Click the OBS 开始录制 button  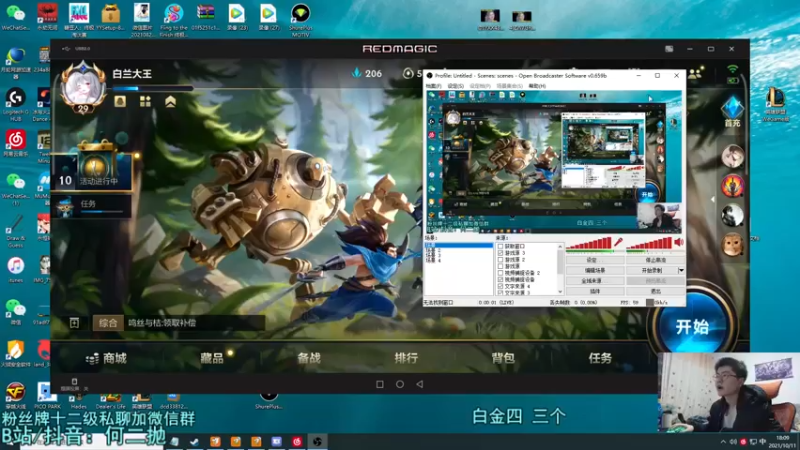click(652, 270)
